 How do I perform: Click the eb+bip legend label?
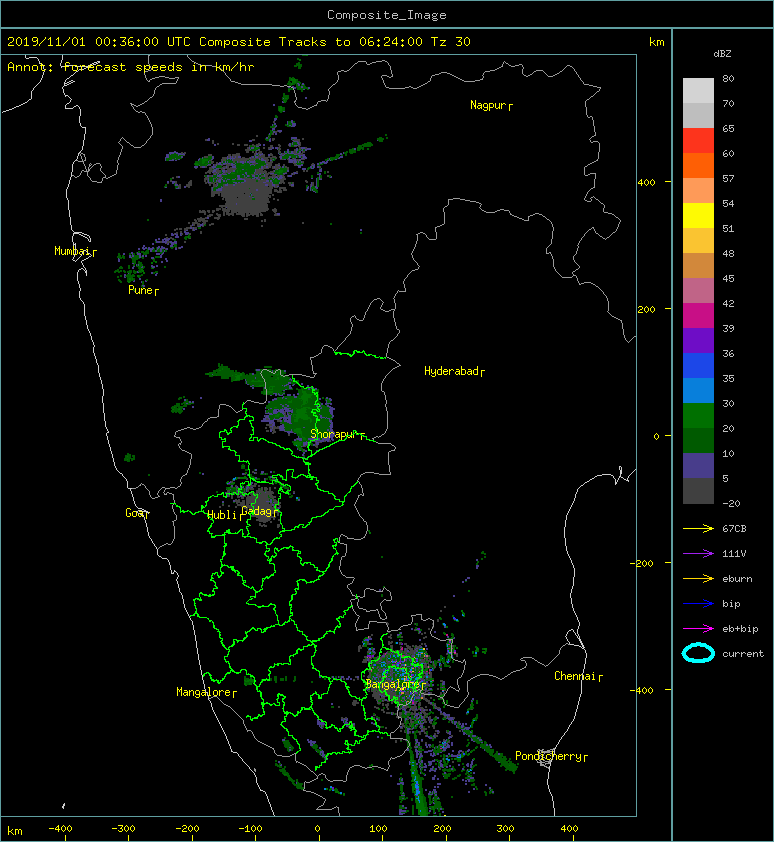pos(740,629)
